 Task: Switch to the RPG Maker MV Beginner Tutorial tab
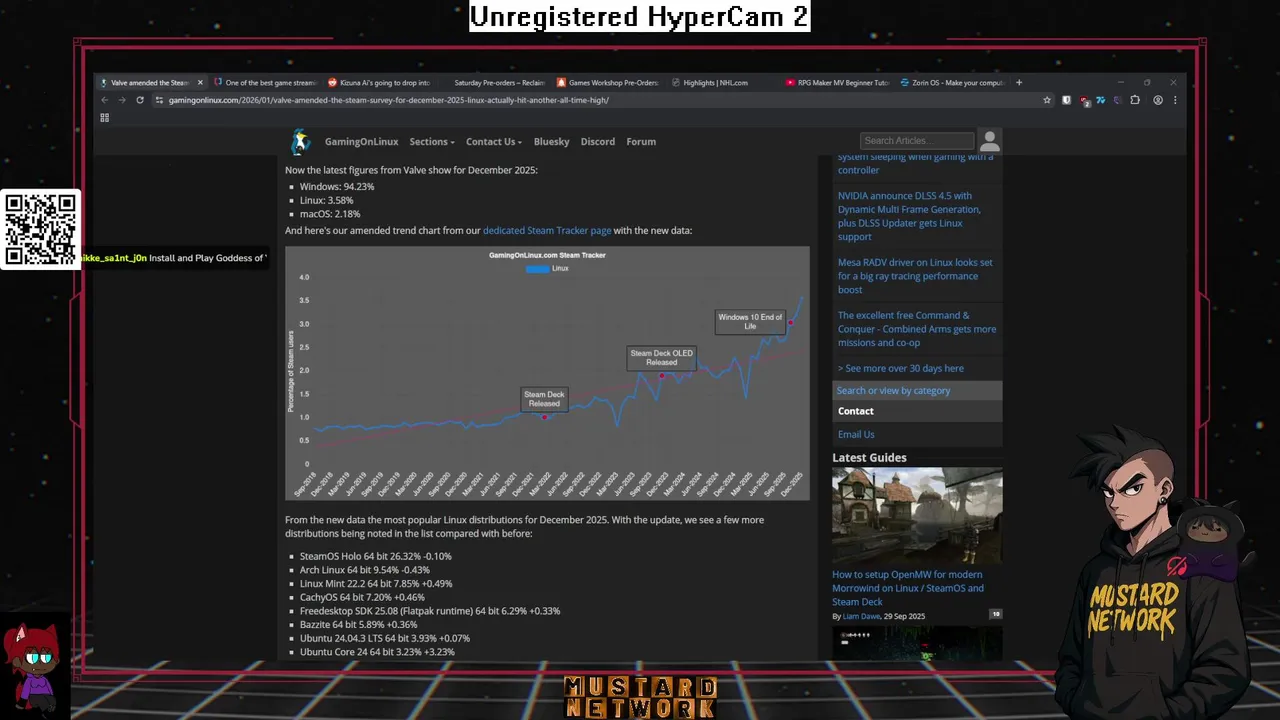(837, 83)
